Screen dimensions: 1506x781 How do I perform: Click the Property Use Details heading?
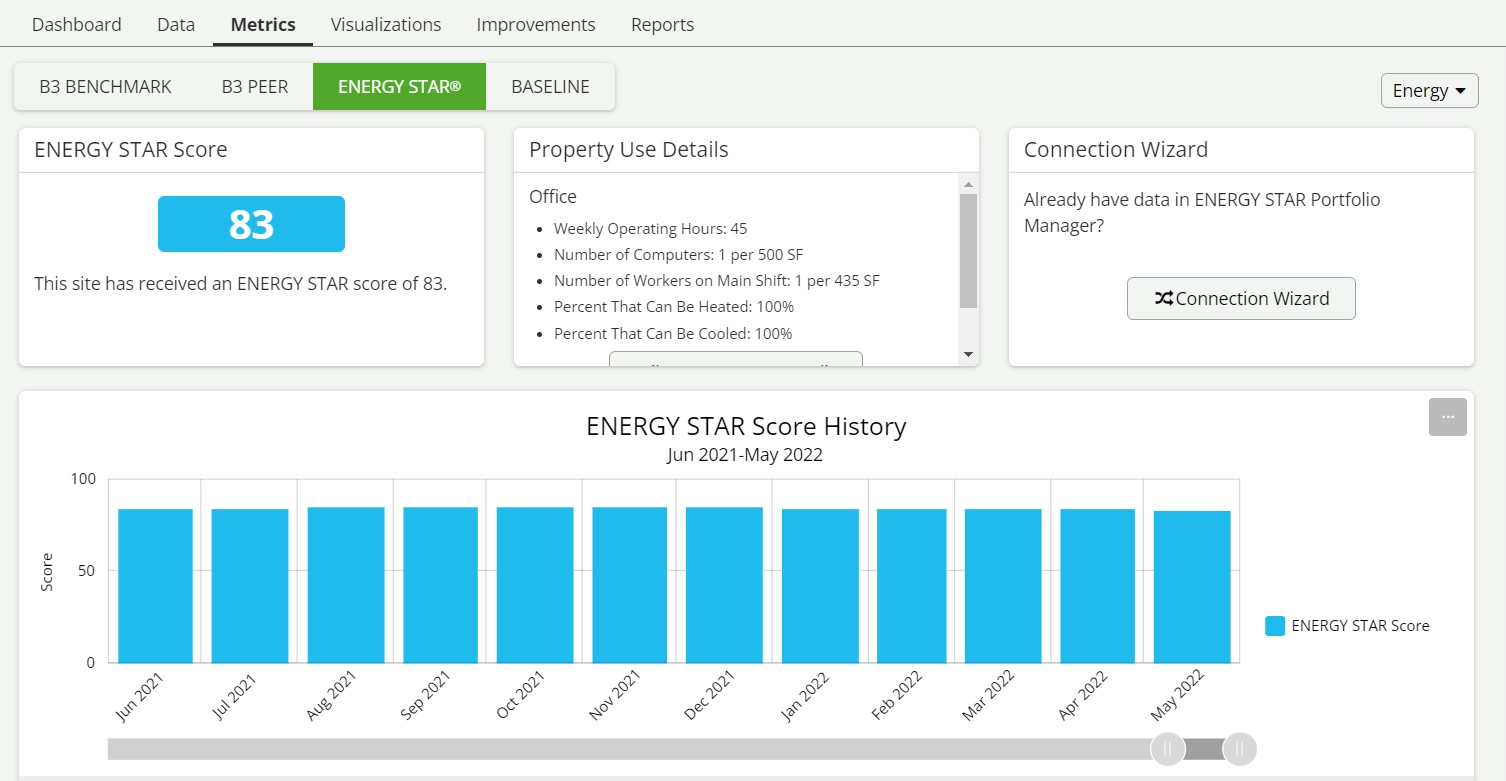(629, 150)
